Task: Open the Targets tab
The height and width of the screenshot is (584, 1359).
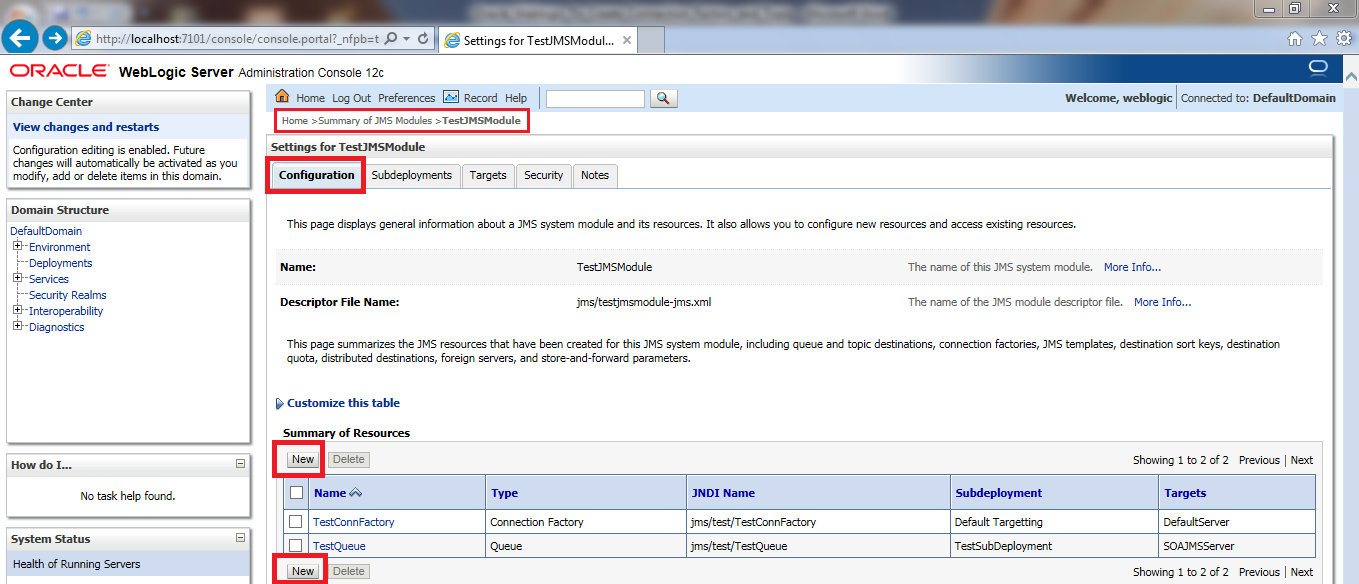Action: (x=488, y=176)
